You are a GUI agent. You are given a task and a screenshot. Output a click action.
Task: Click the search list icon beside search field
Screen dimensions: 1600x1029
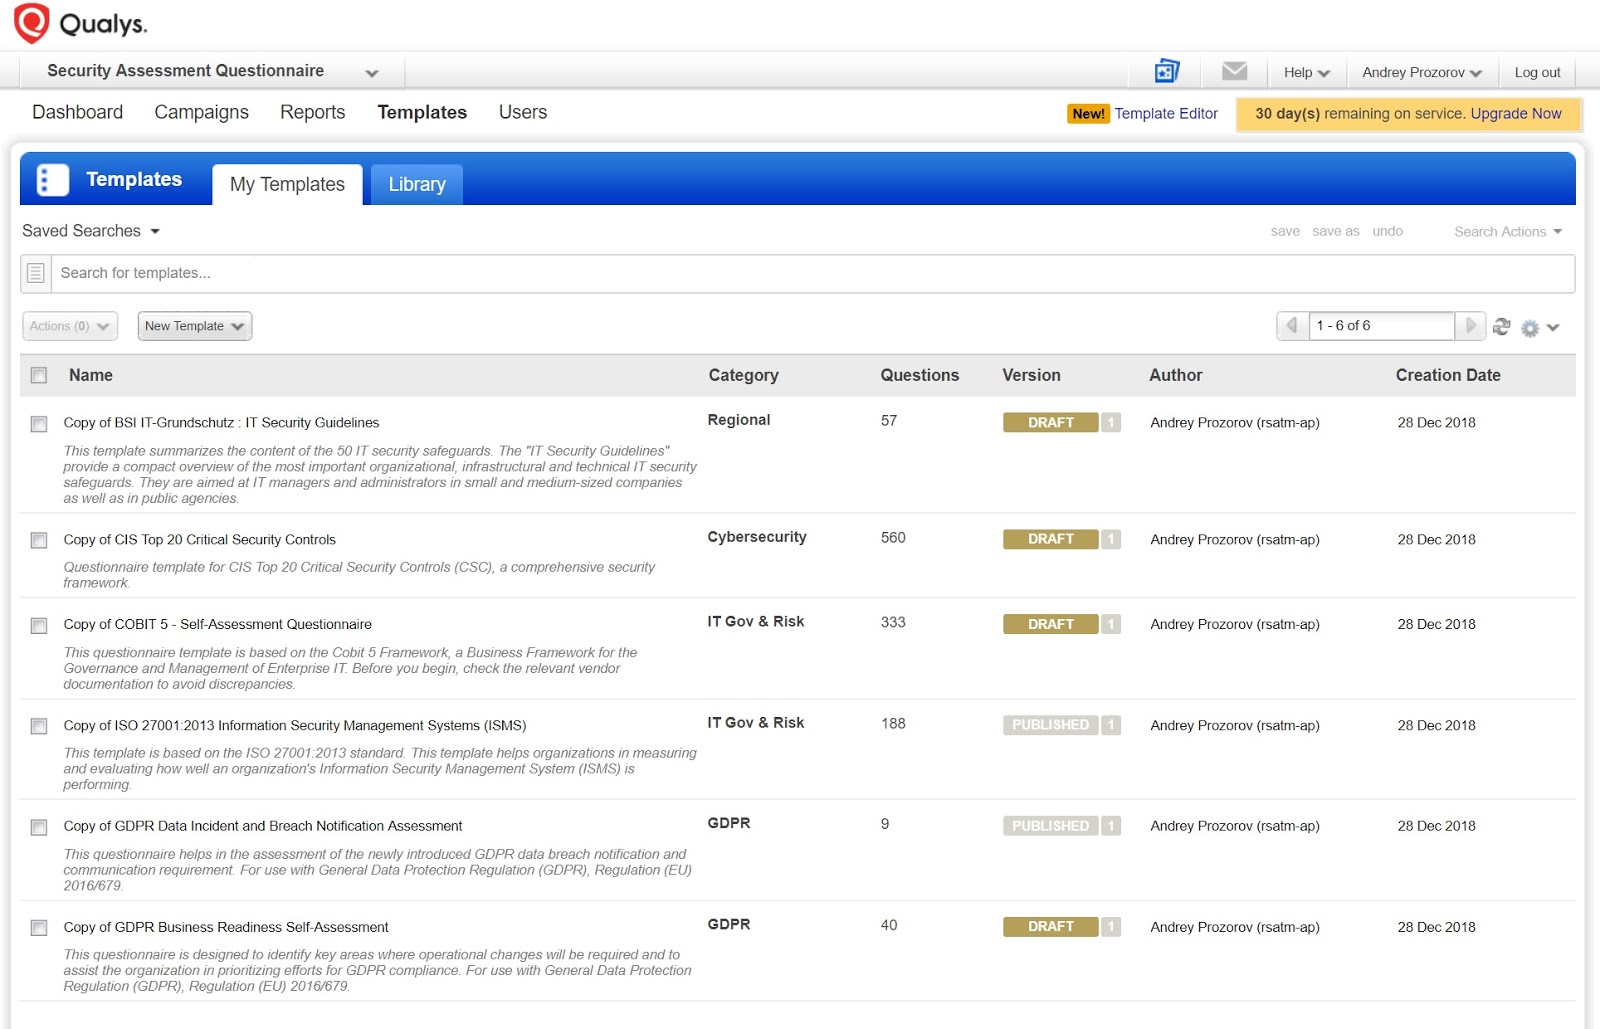pos(36,273)
